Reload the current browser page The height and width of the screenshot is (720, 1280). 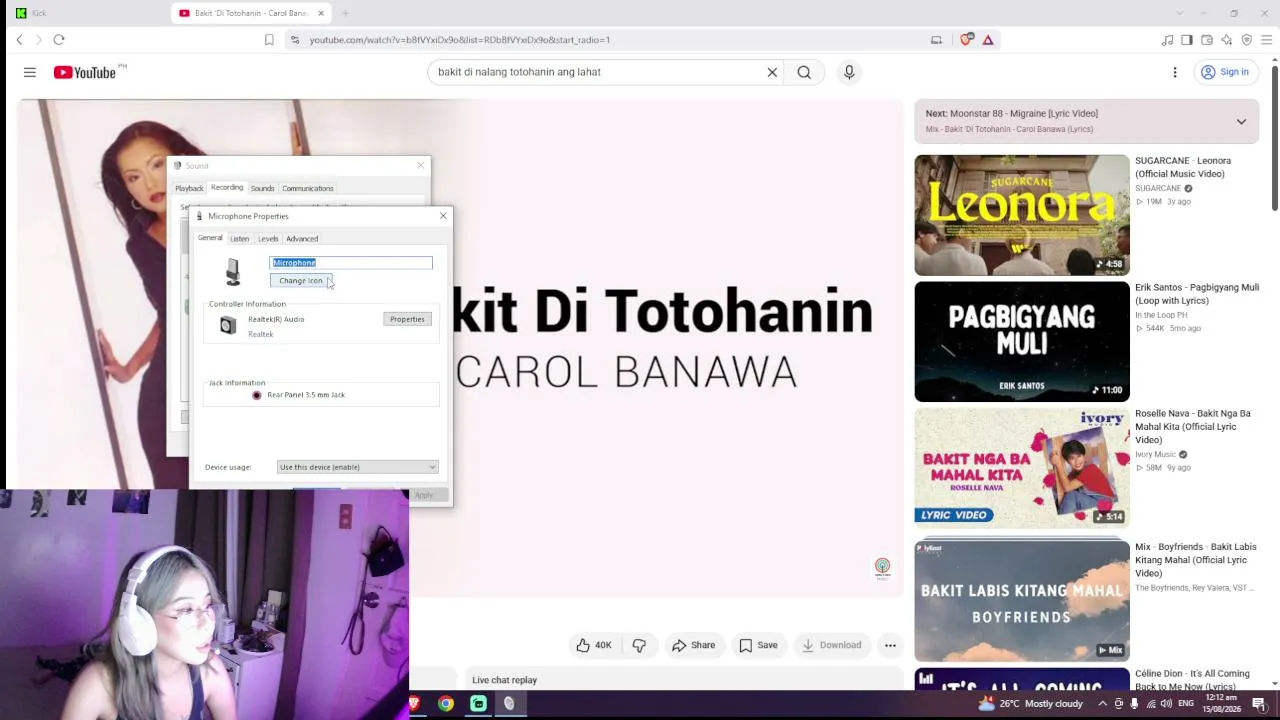(59, 40)
